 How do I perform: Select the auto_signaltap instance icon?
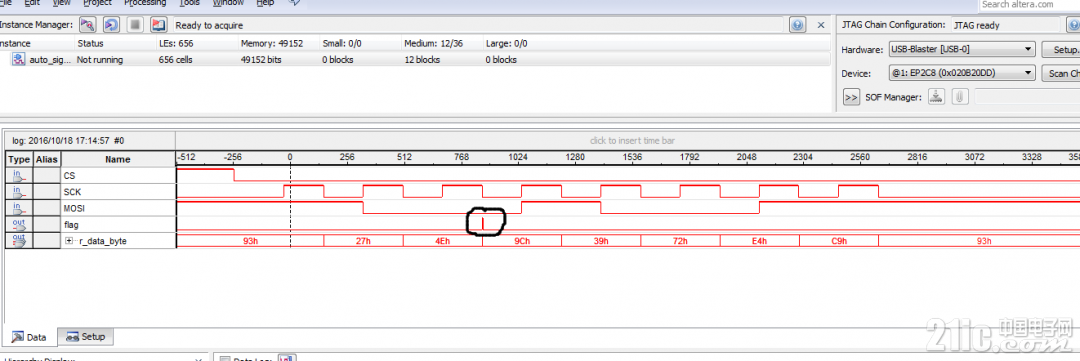[x=19, y=59]
